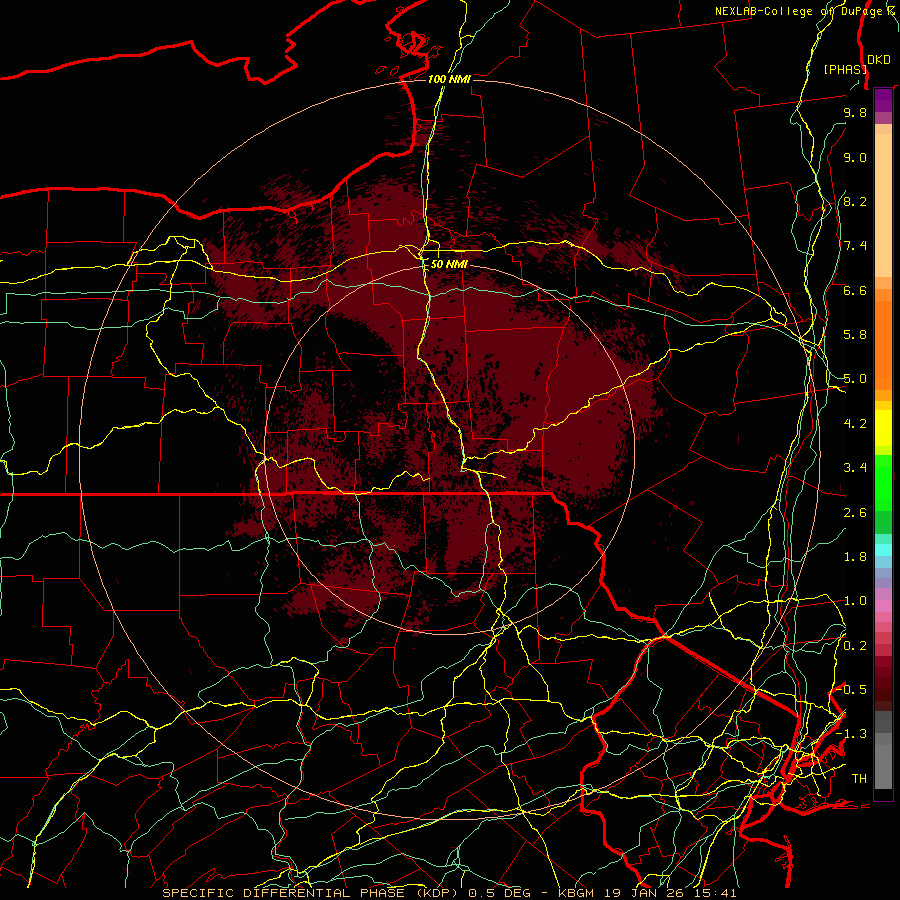Screen dimensions: 900x900
Task: Click the orange segment of the color bar
Action: [x=883, y=344]
